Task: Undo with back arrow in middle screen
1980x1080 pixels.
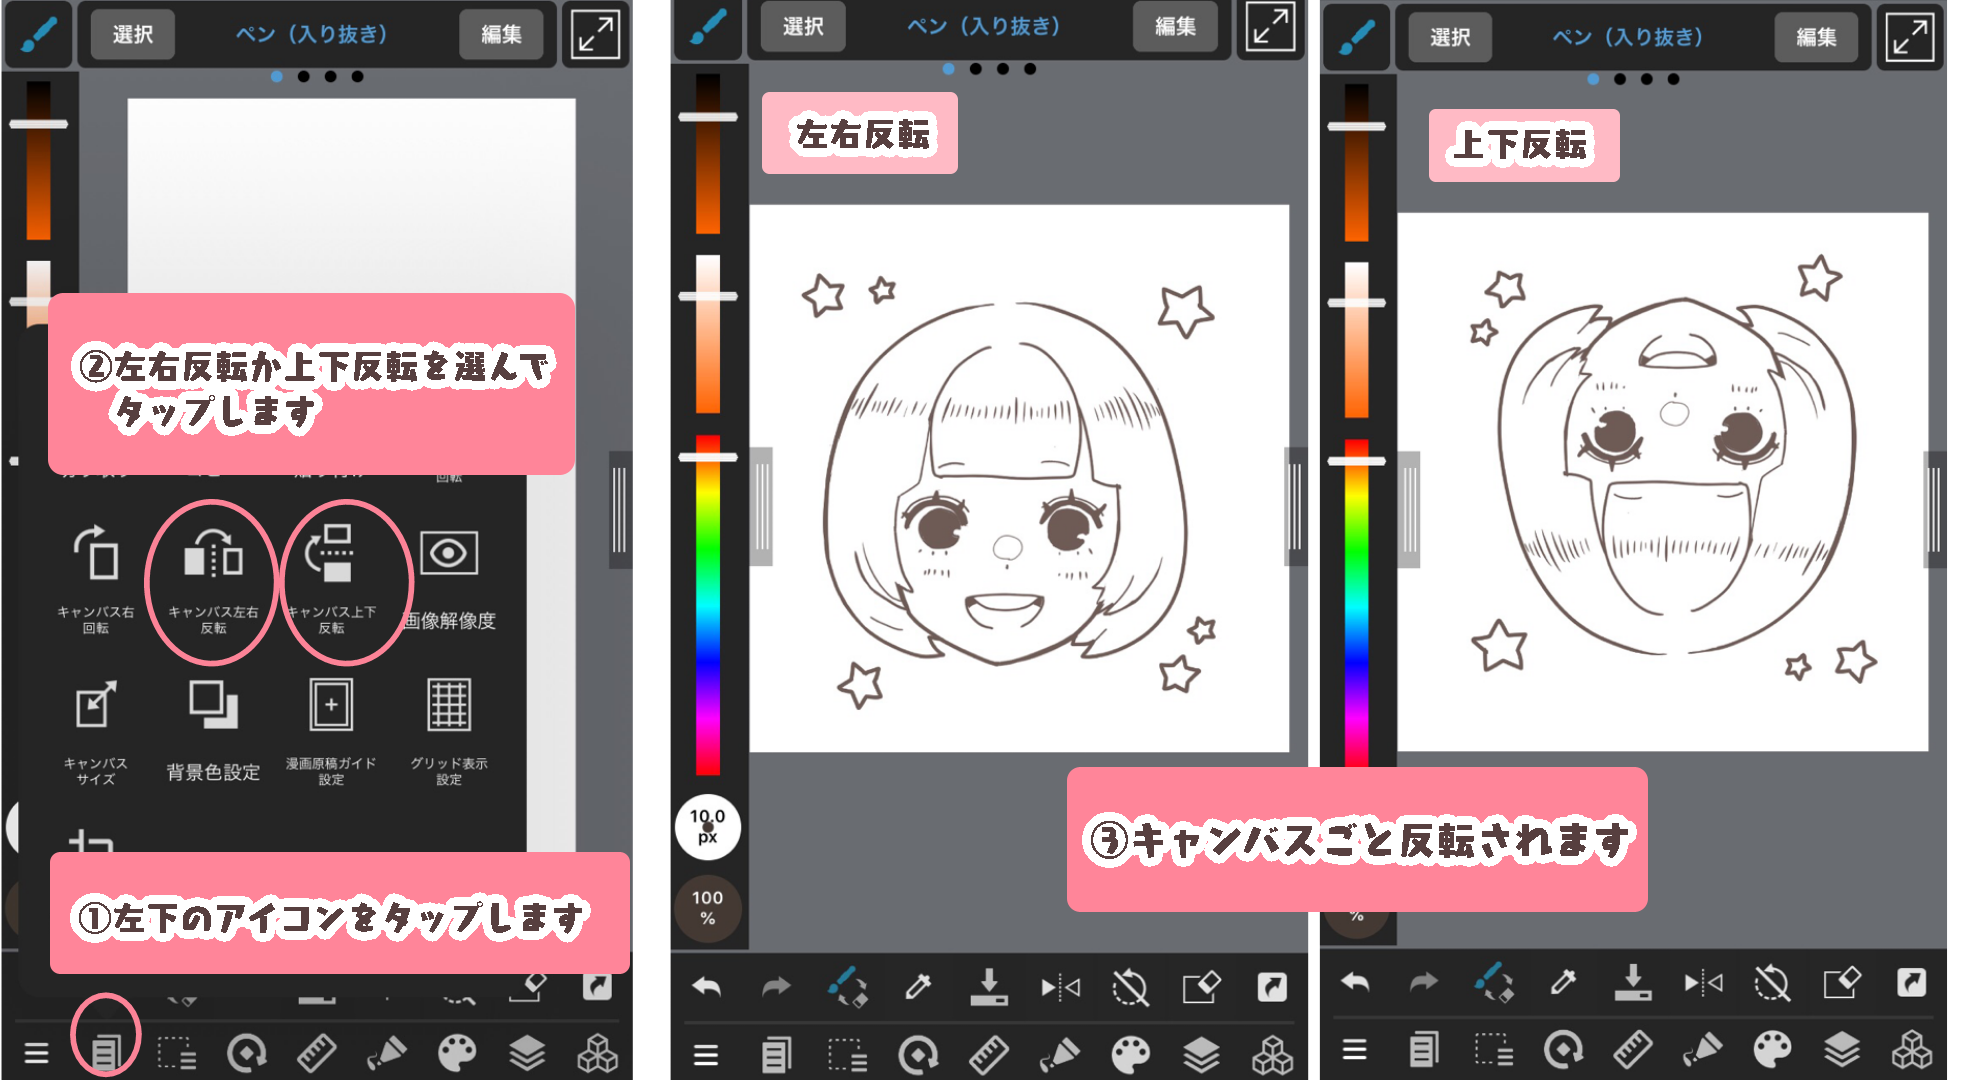Action: click(x=706, y=987)
